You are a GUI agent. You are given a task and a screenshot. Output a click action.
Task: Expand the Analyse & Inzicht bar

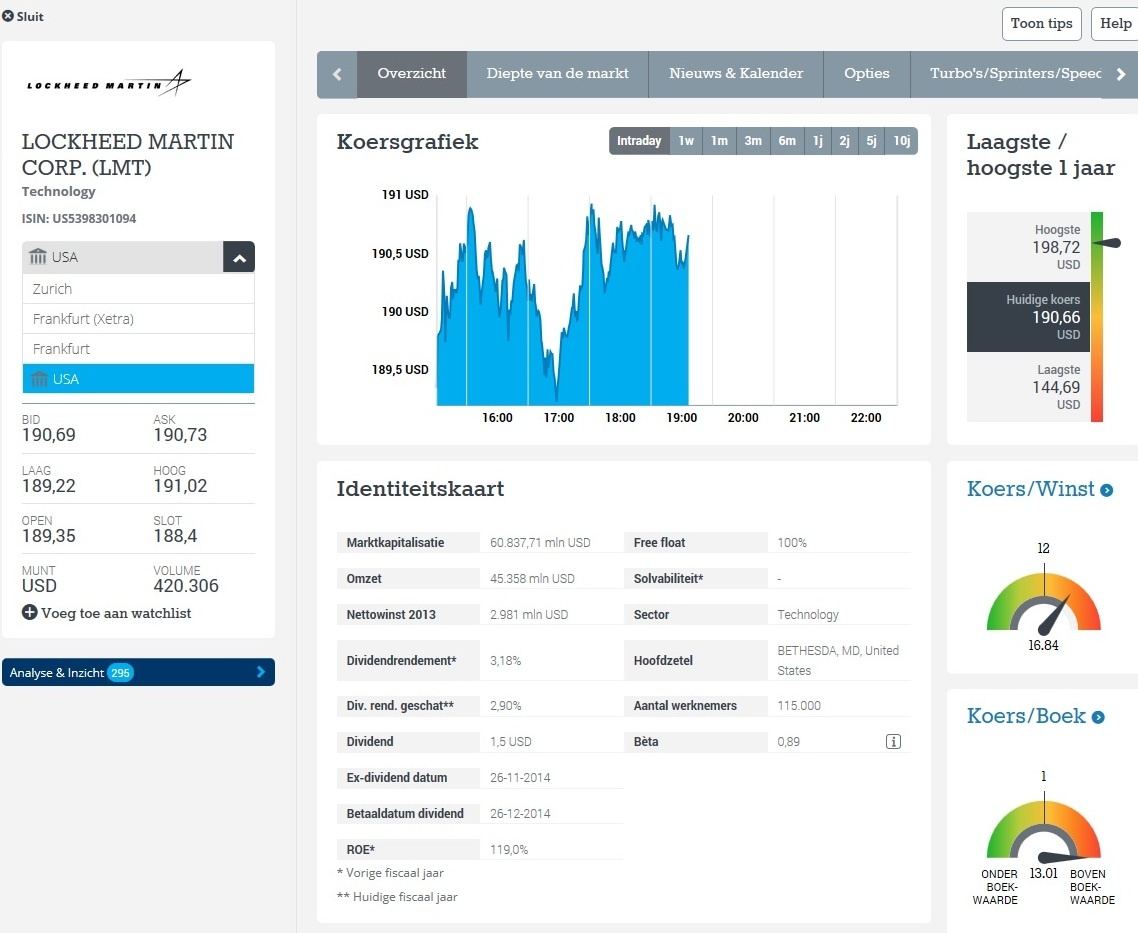click(x=138, y=672)
